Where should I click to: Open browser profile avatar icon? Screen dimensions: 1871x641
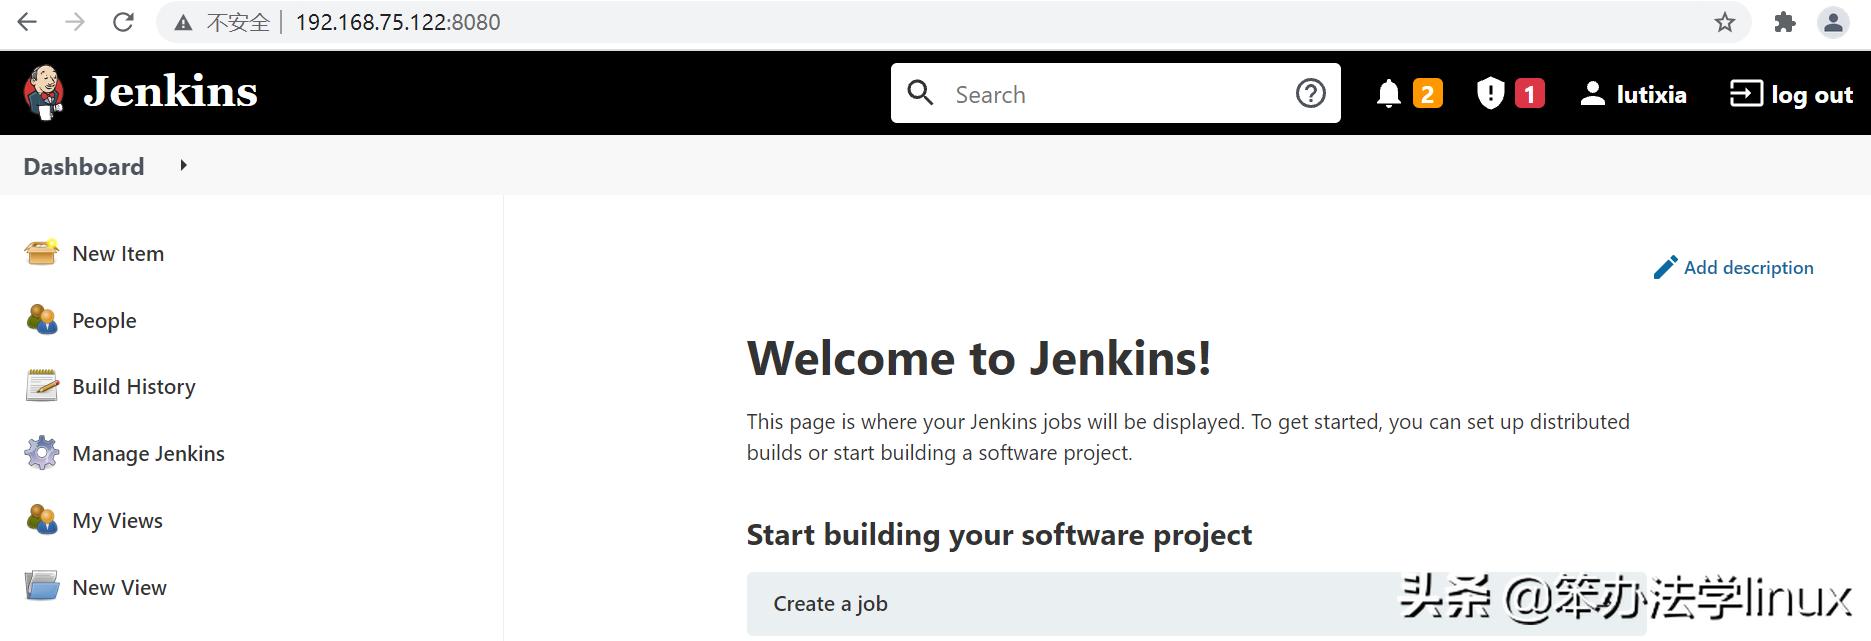1833,22
